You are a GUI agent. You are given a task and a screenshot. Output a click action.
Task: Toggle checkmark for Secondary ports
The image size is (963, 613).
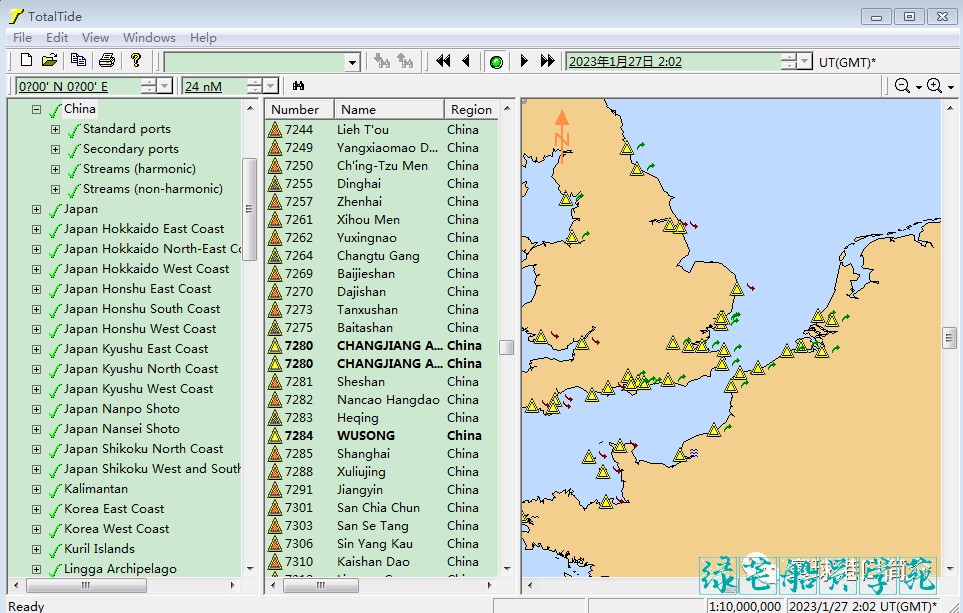point(74,150)
